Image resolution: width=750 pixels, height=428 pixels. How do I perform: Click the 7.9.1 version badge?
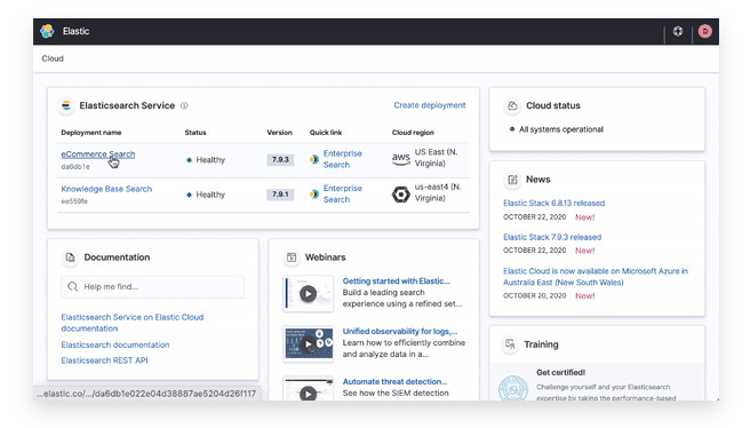[280, 194]
